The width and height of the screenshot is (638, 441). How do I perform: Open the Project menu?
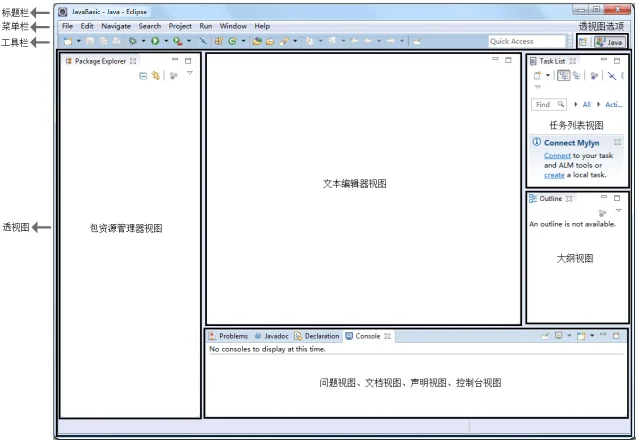180,26
